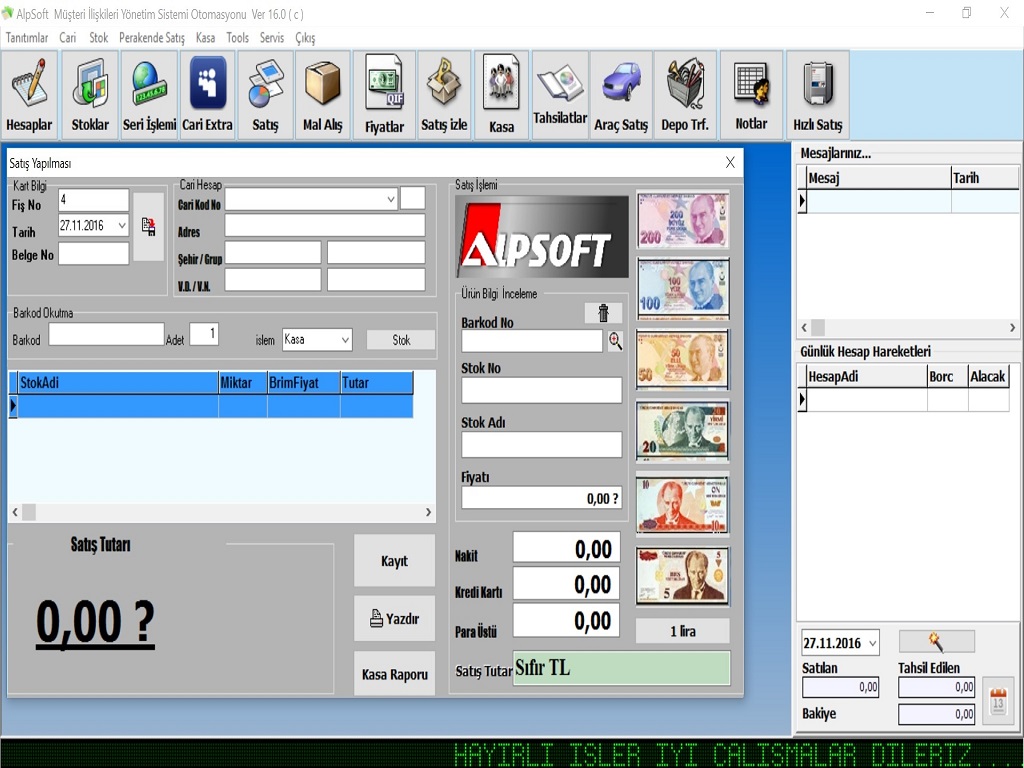
Task: Open Tahsilatlar toolbar icon
Action: (x=560, y=95)
